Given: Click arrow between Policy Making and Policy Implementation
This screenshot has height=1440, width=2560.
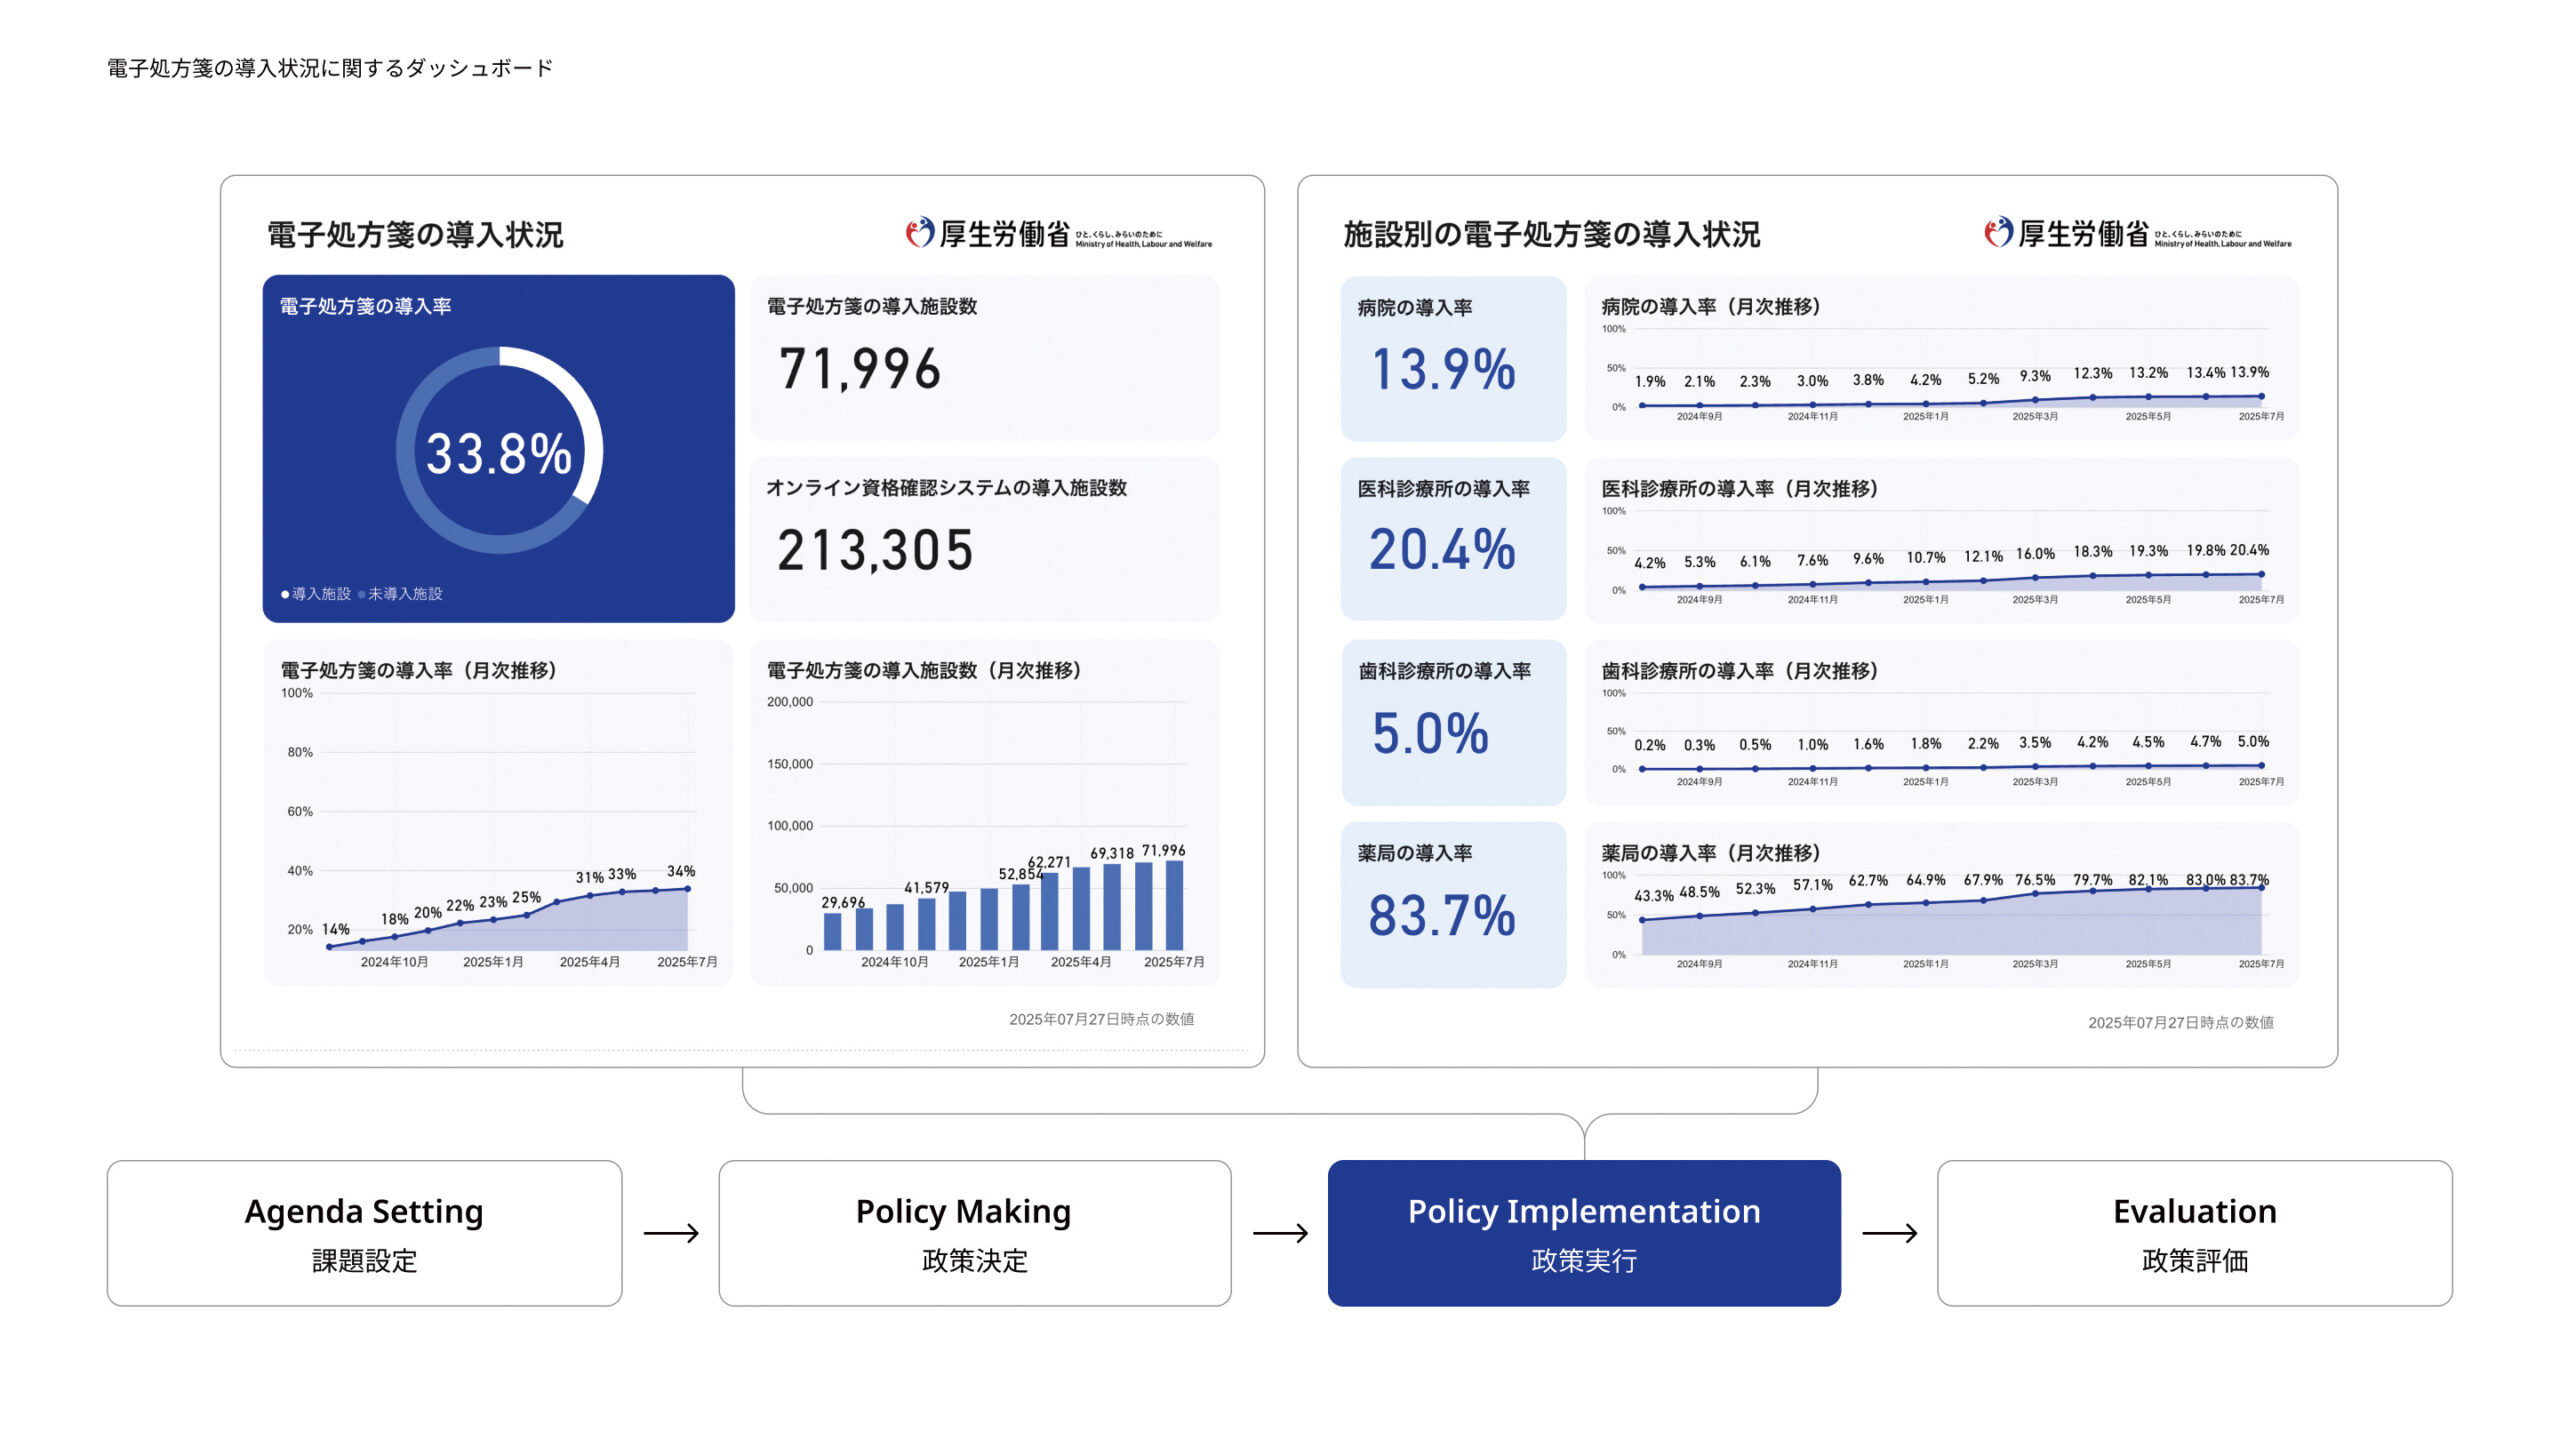Looking at the screenshot, I should (1280, 1233).
